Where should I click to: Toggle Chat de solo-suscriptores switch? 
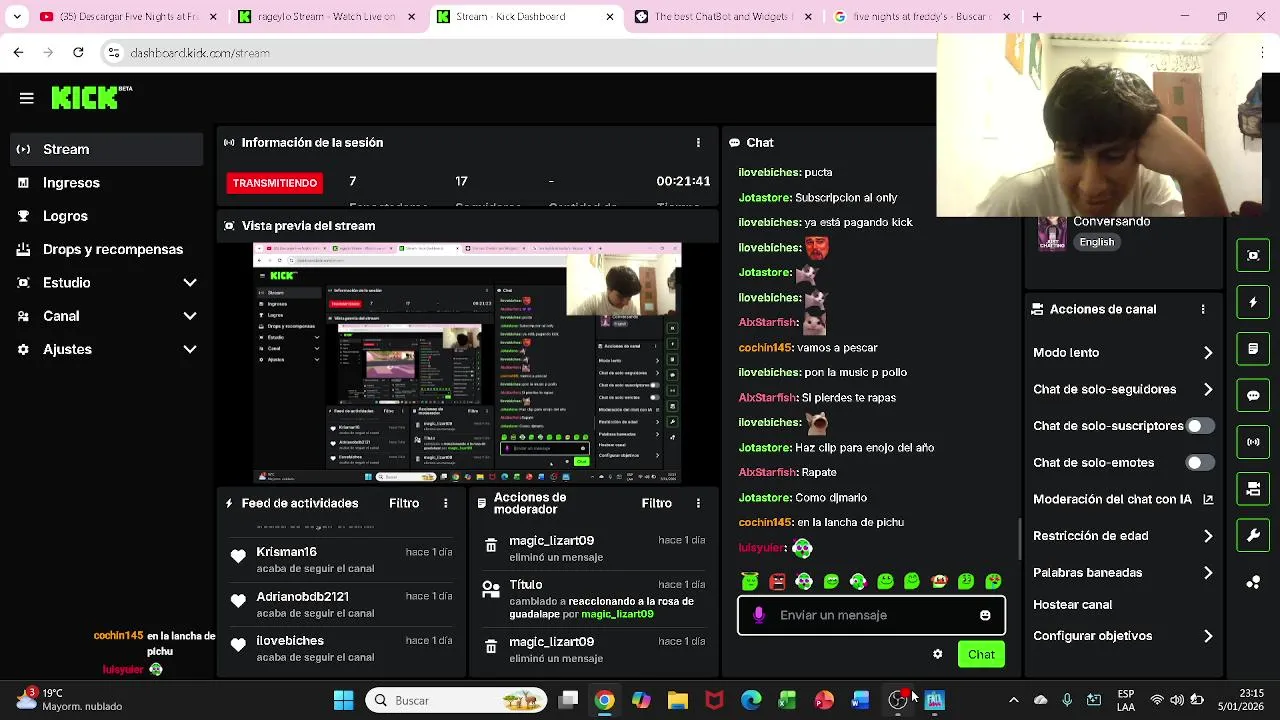point(1200,426)
